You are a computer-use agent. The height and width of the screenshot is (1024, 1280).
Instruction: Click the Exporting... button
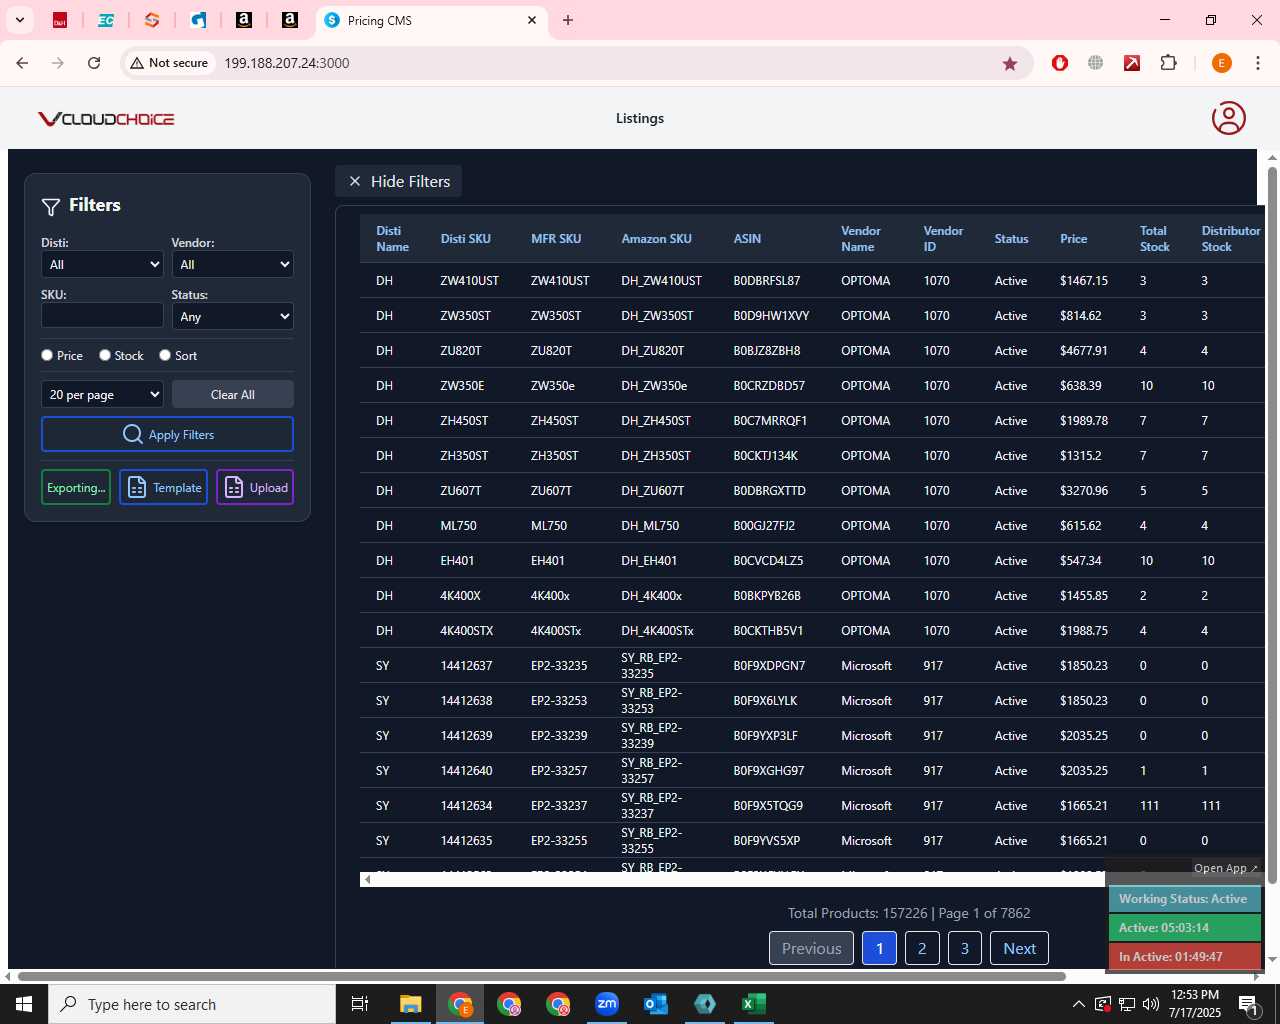pyautogui.click(x=76, y=487)
